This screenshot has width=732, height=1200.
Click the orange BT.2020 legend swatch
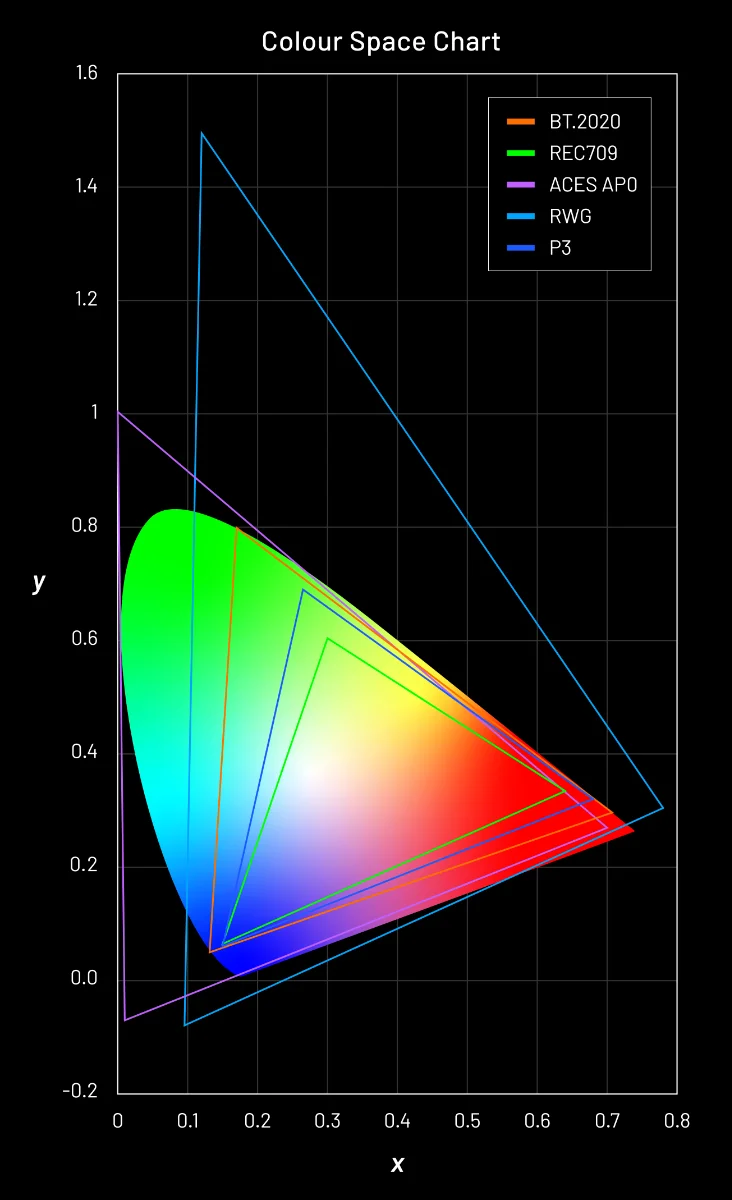521,122
